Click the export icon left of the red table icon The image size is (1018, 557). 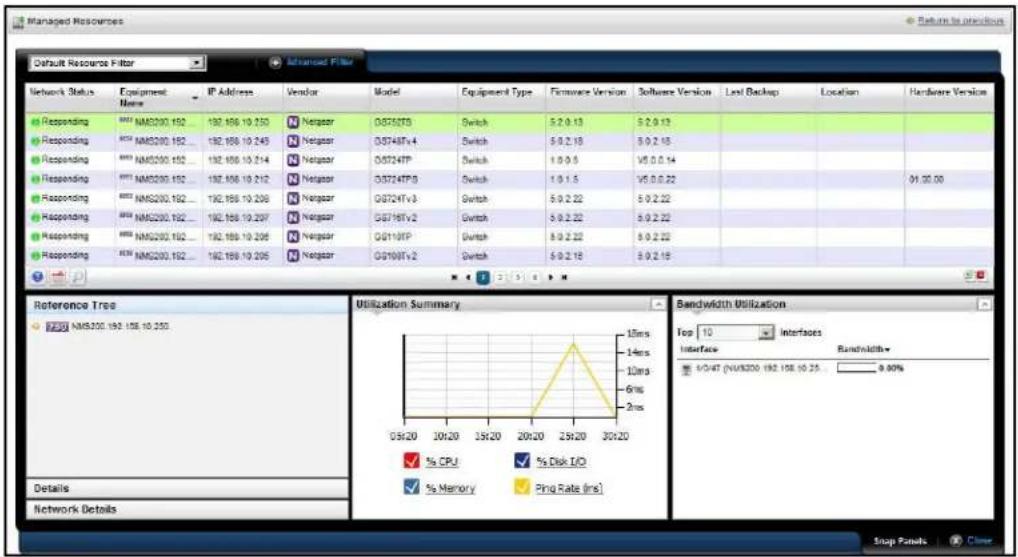pyautogui.click(x=970, y=277)
